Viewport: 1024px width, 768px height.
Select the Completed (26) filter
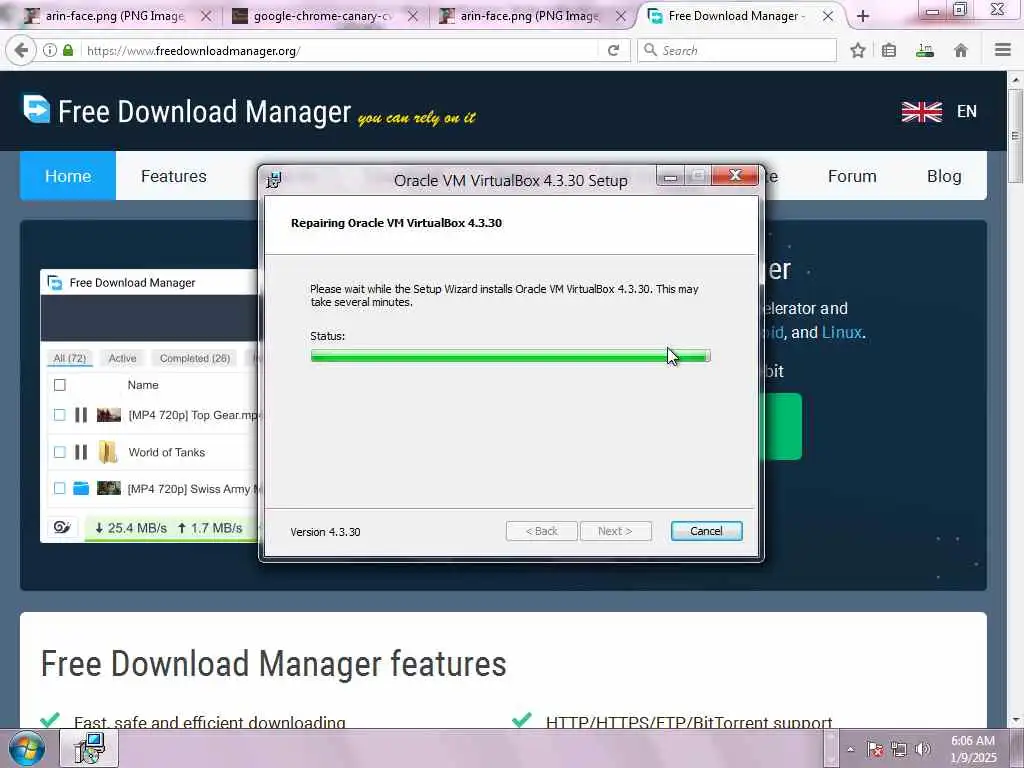pyautogui.click(x=195, y=358)
